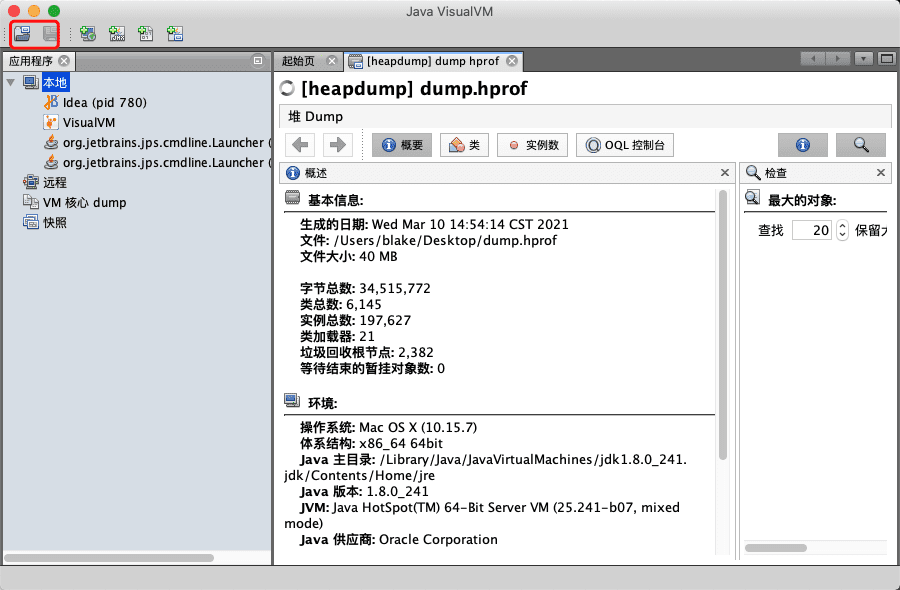900x590 pixels.
Task: Click the Add Remote Host toolbar icon
Action: pos(88,34)
